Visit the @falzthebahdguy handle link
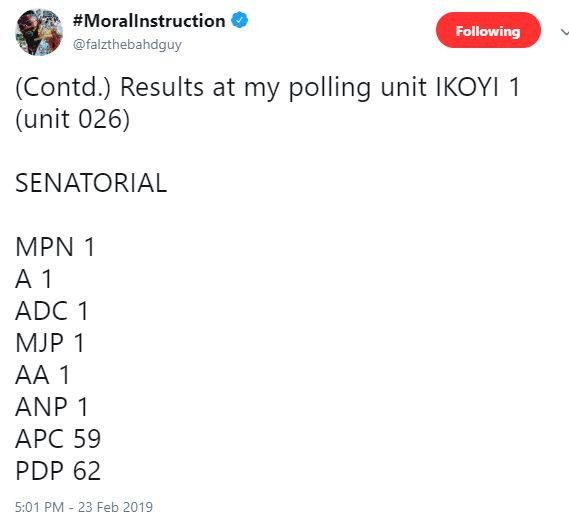Image resolution: width=569 pixels, height=526 pixels. click(x=127, y=45)
